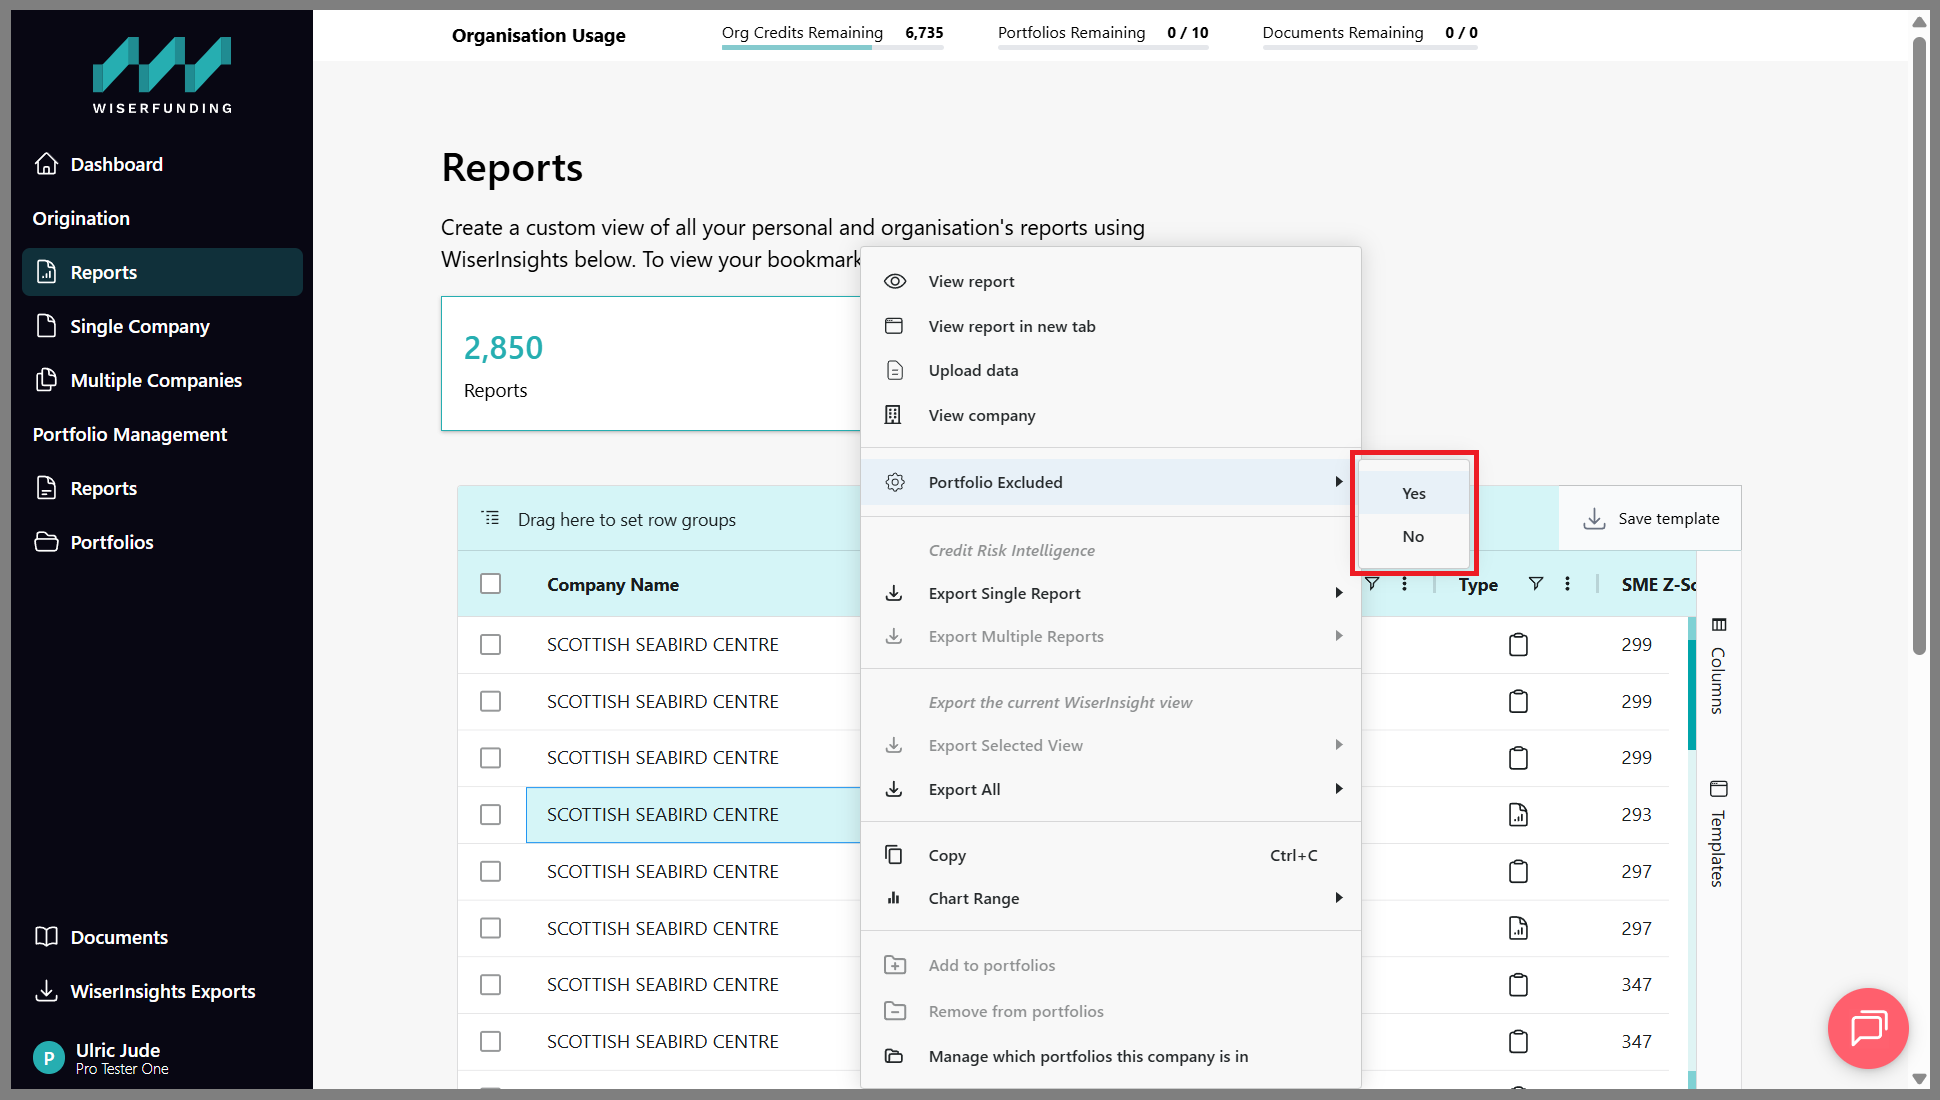Open Reports under Origination in sidebar
1940x1100 pixels.
[162, 272]
